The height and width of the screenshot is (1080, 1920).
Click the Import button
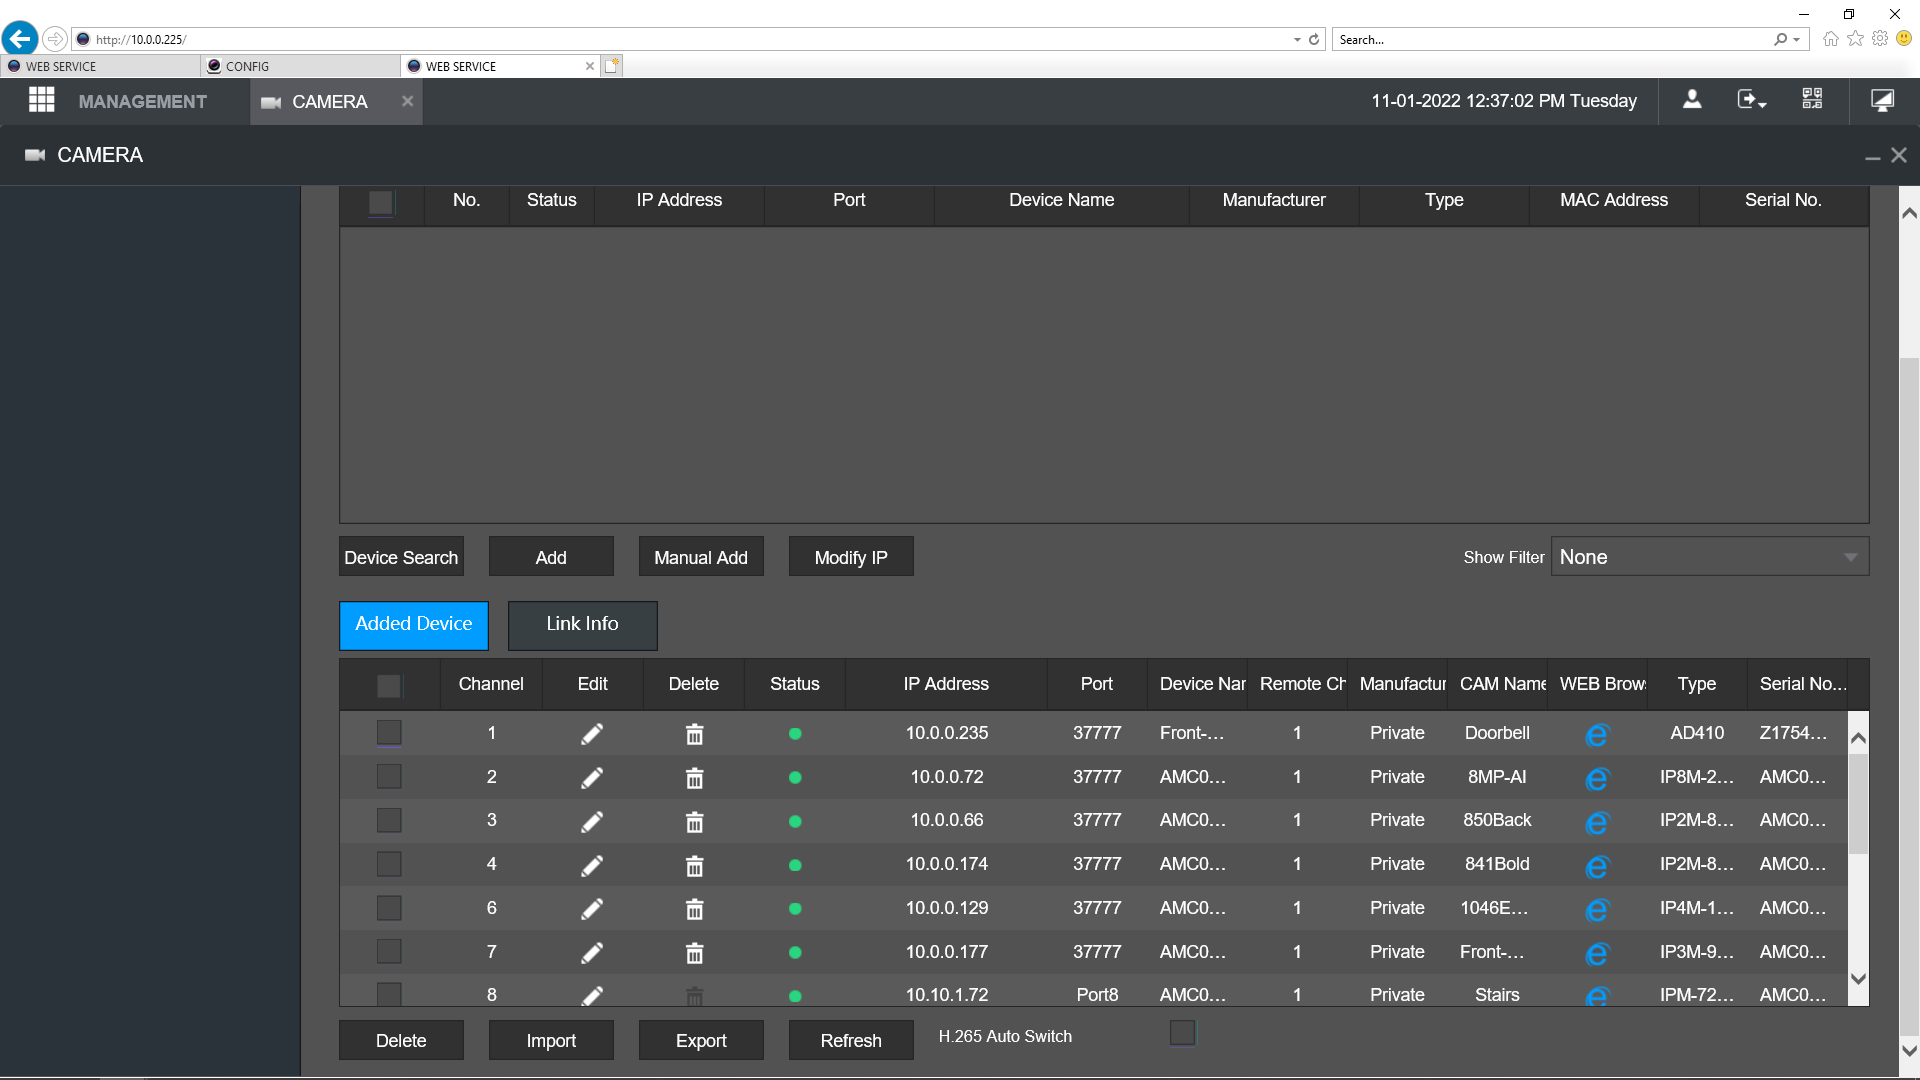(x=551, y=1040)
